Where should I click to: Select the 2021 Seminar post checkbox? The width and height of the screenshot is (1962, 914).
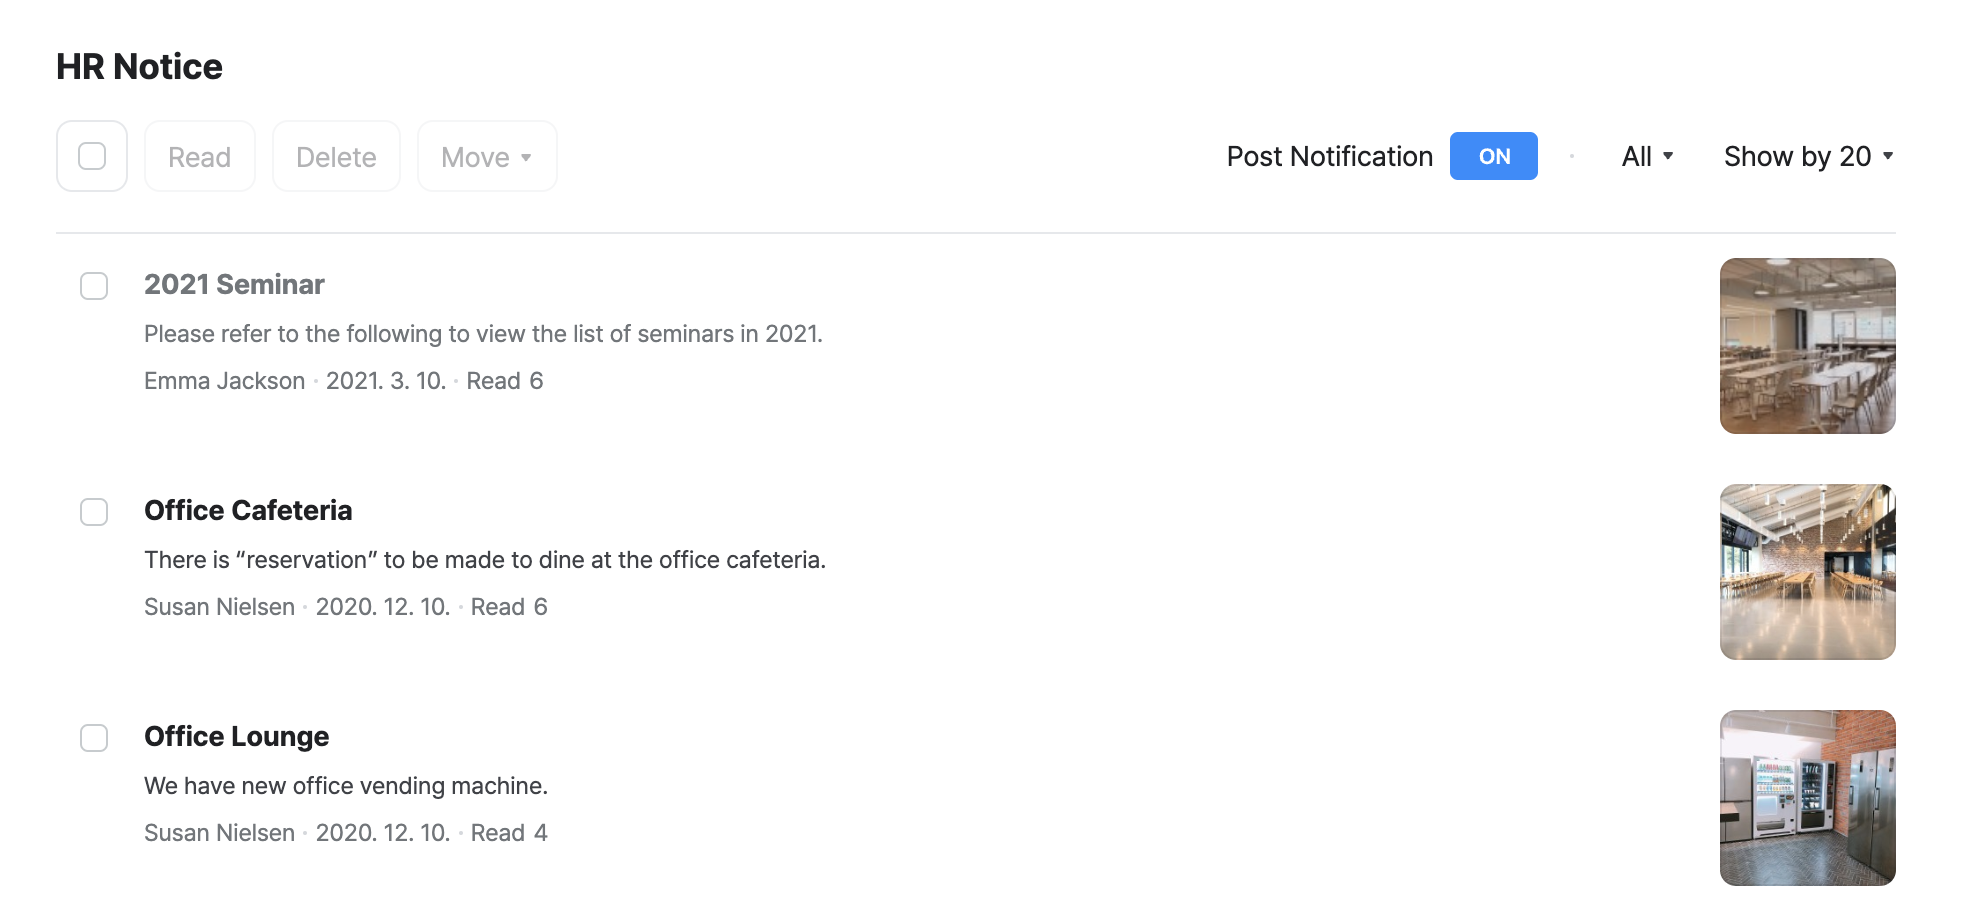click(x=94, y=286)
